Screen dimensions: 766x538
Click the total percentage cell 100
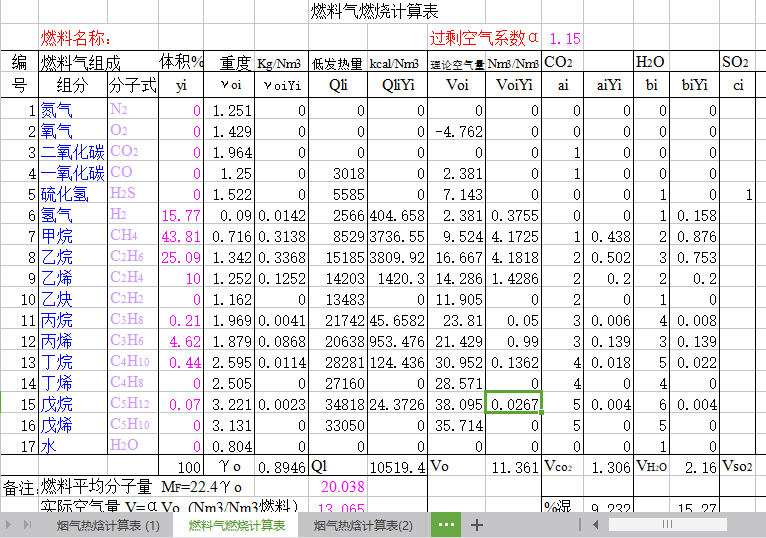[x=181, y=467]
